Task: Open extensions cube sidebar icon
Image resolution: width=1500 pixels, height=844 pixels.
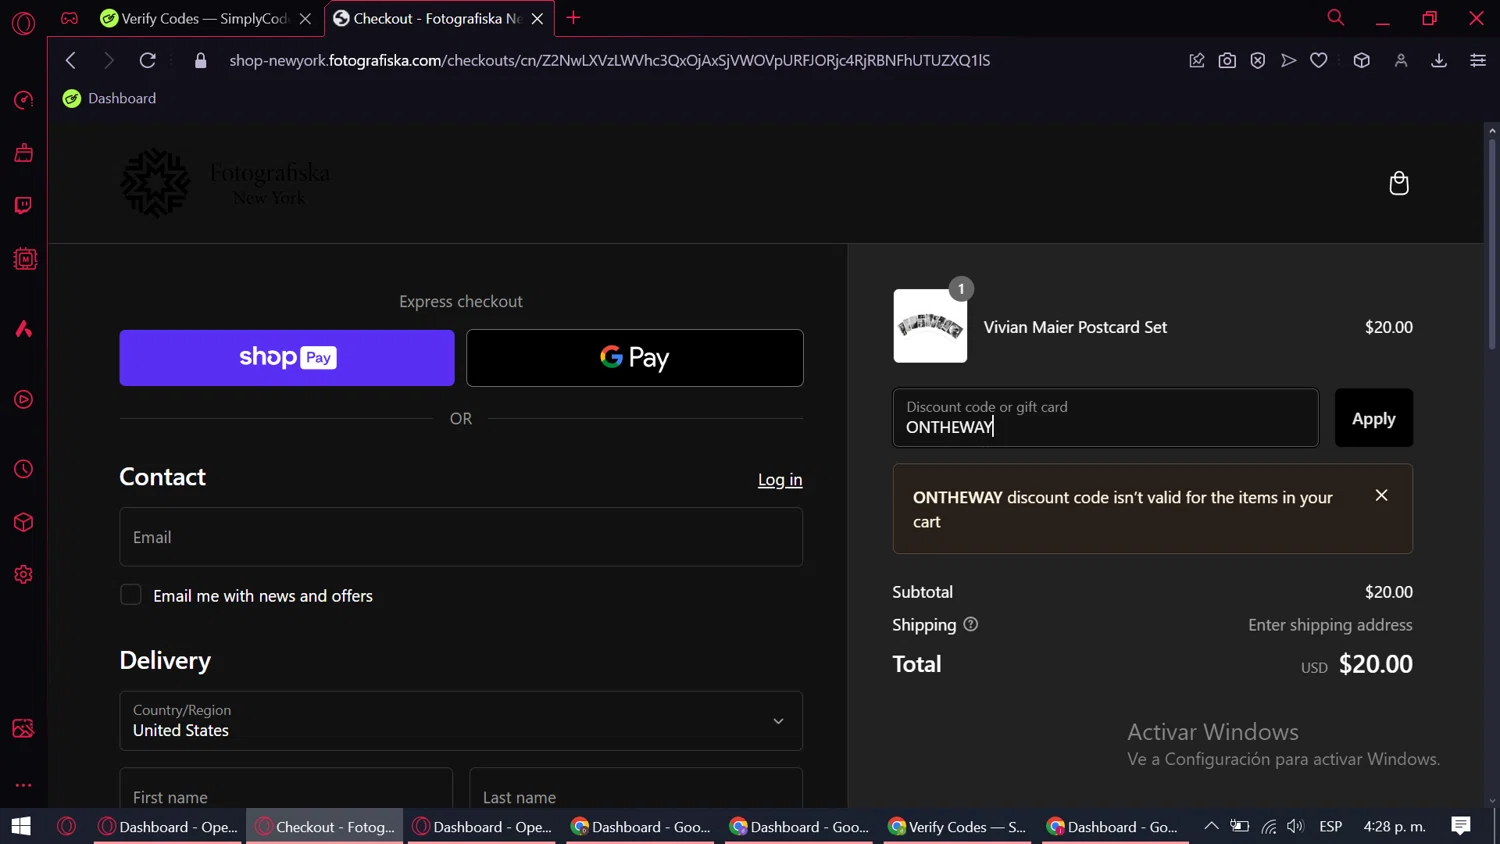Action: pos(23,522)
